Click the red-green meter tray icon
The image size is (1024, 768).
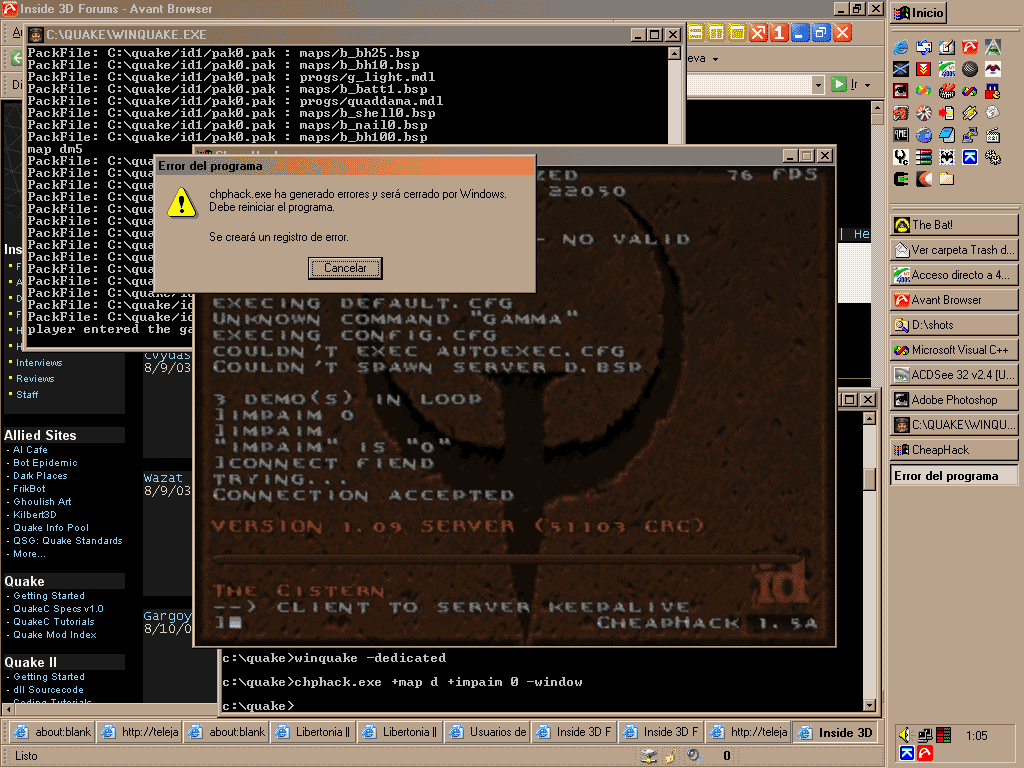944,735
